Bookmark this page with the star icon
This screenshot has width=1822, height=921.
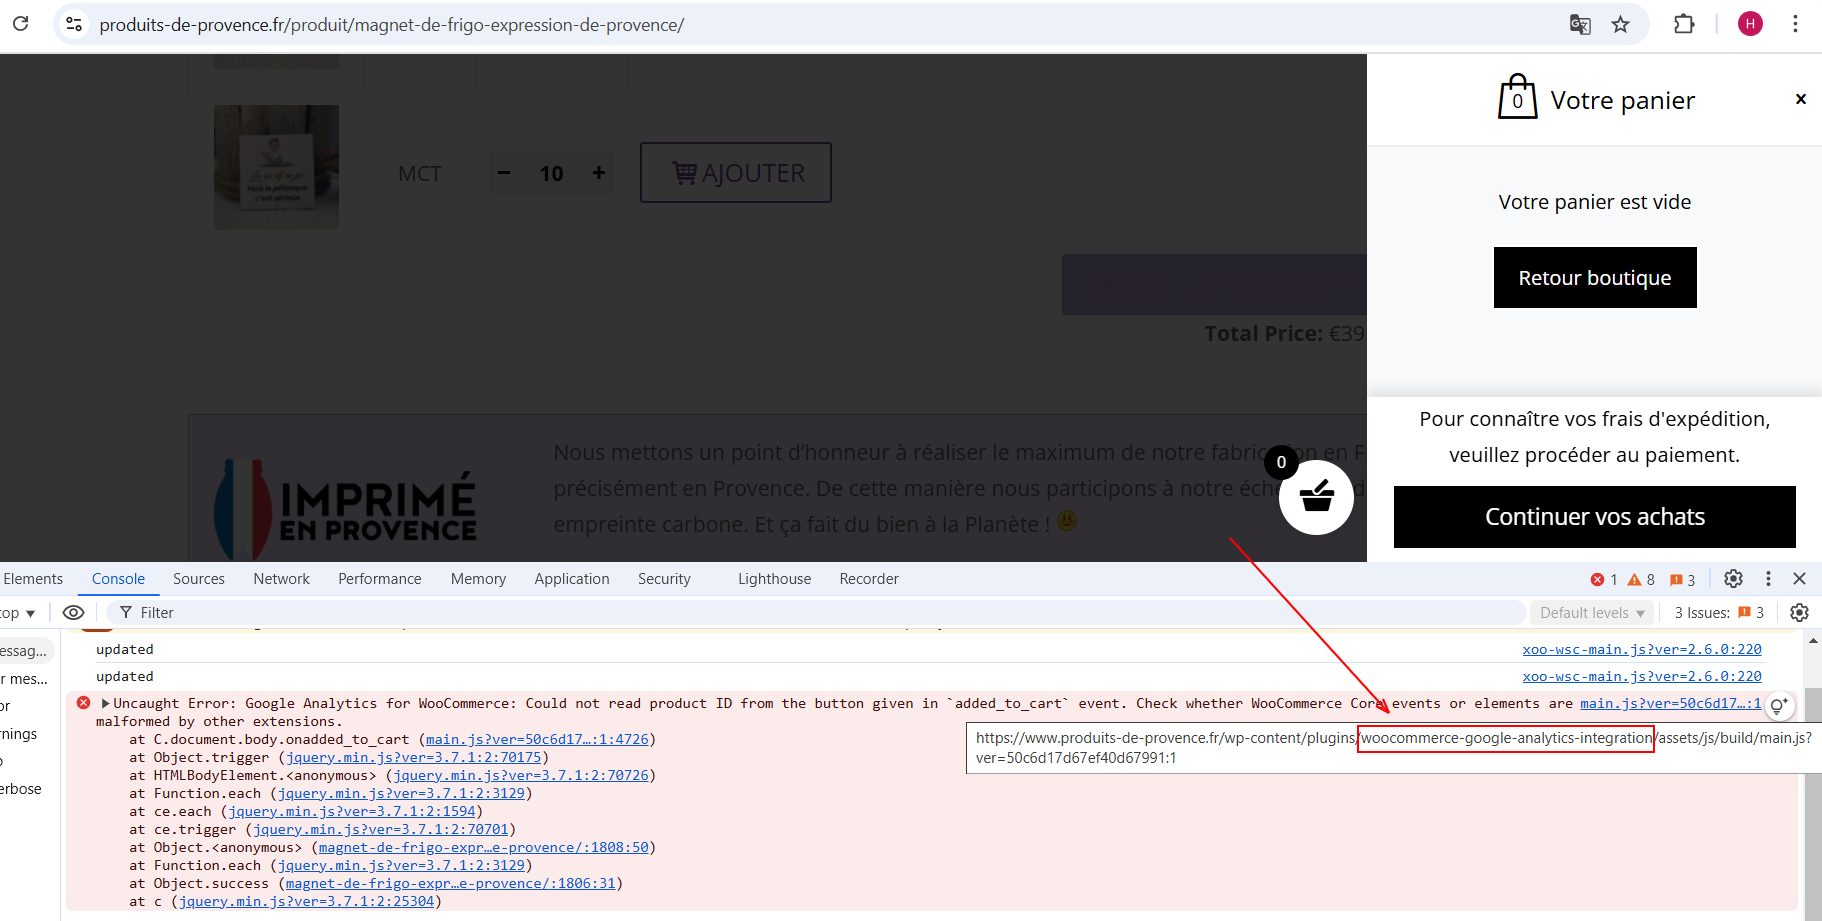1621,25
